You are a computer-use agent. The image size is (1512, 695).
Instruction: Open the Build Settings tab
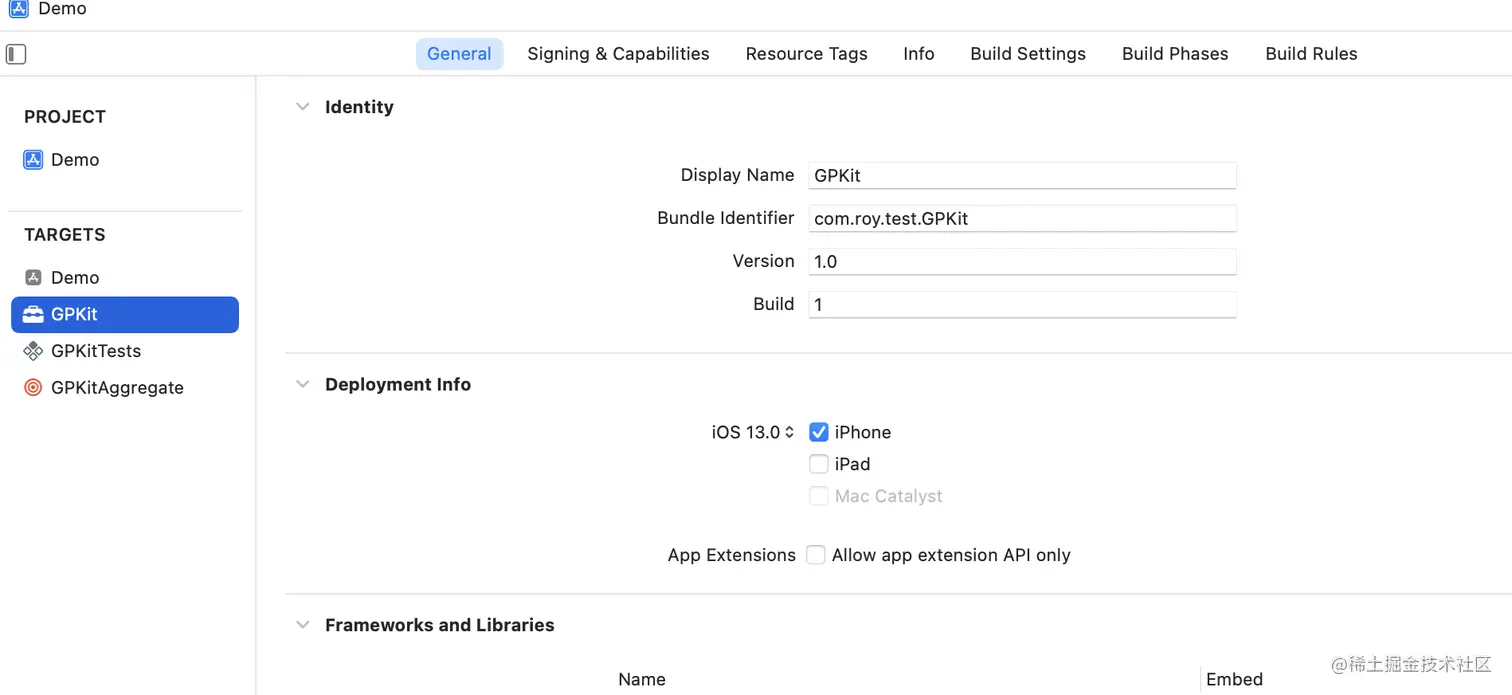coord(1027,54)
